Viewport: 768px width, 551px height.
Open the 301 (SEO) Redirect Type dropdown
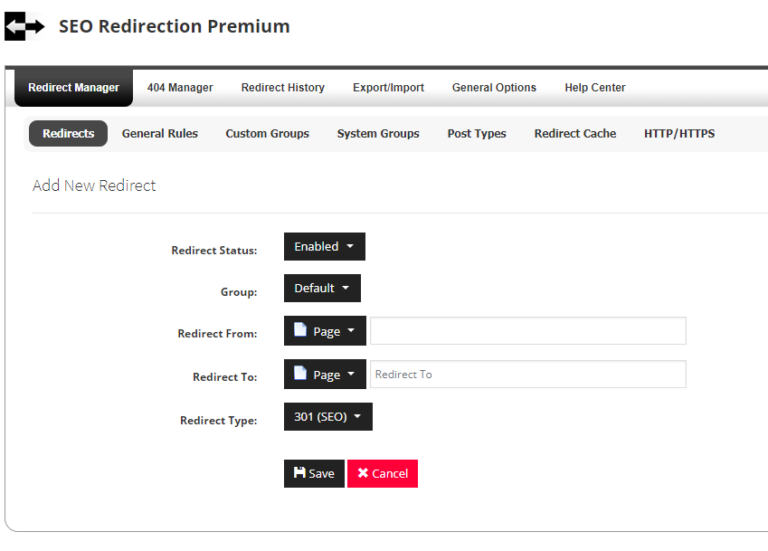(x=328, y=417)
